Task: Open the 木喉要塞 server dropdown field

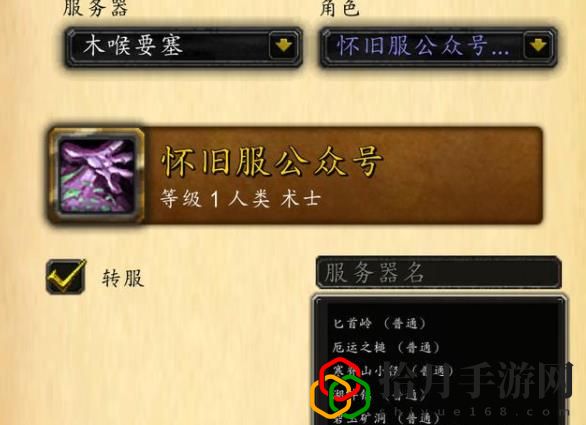Action: pos(183,46)
